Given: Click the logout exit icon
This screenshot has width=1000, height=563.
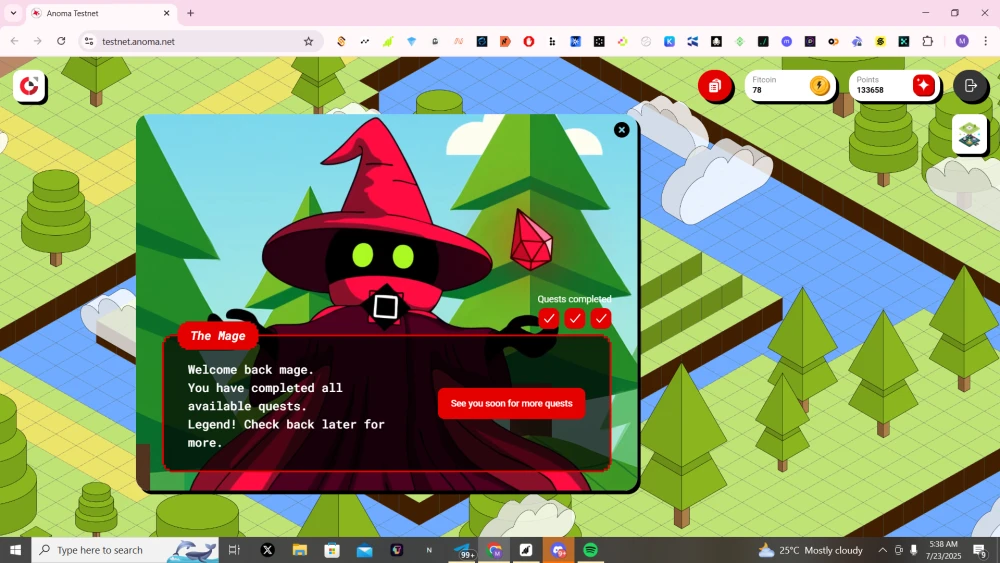Looking at the screenshot, I should coord(970,86).
